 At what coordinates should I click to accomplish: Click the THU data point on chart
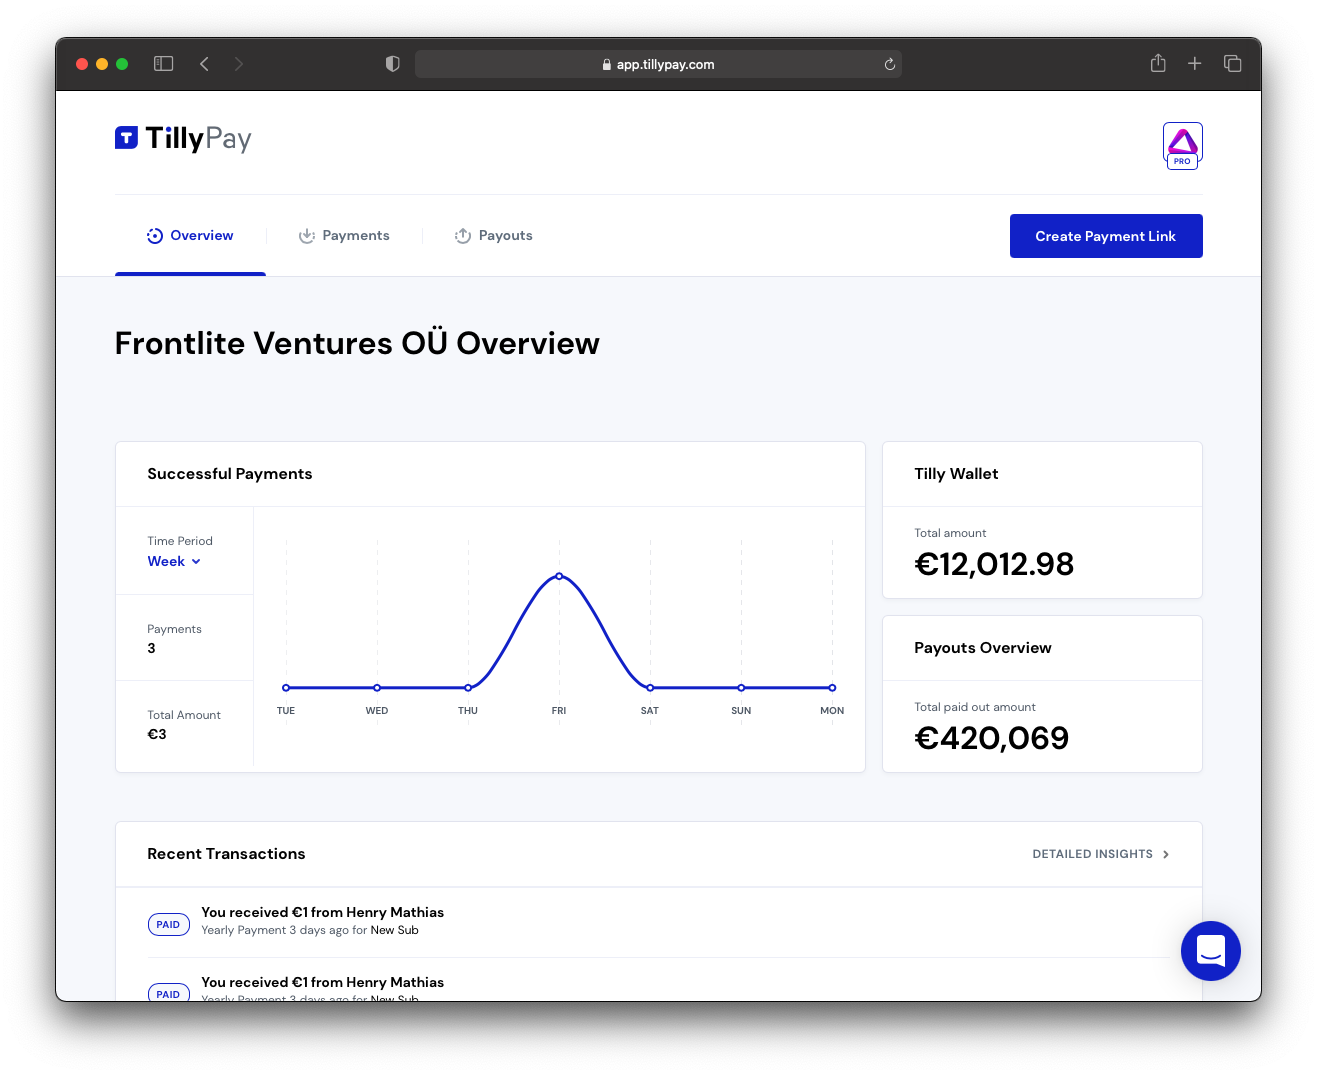(468, 688)
